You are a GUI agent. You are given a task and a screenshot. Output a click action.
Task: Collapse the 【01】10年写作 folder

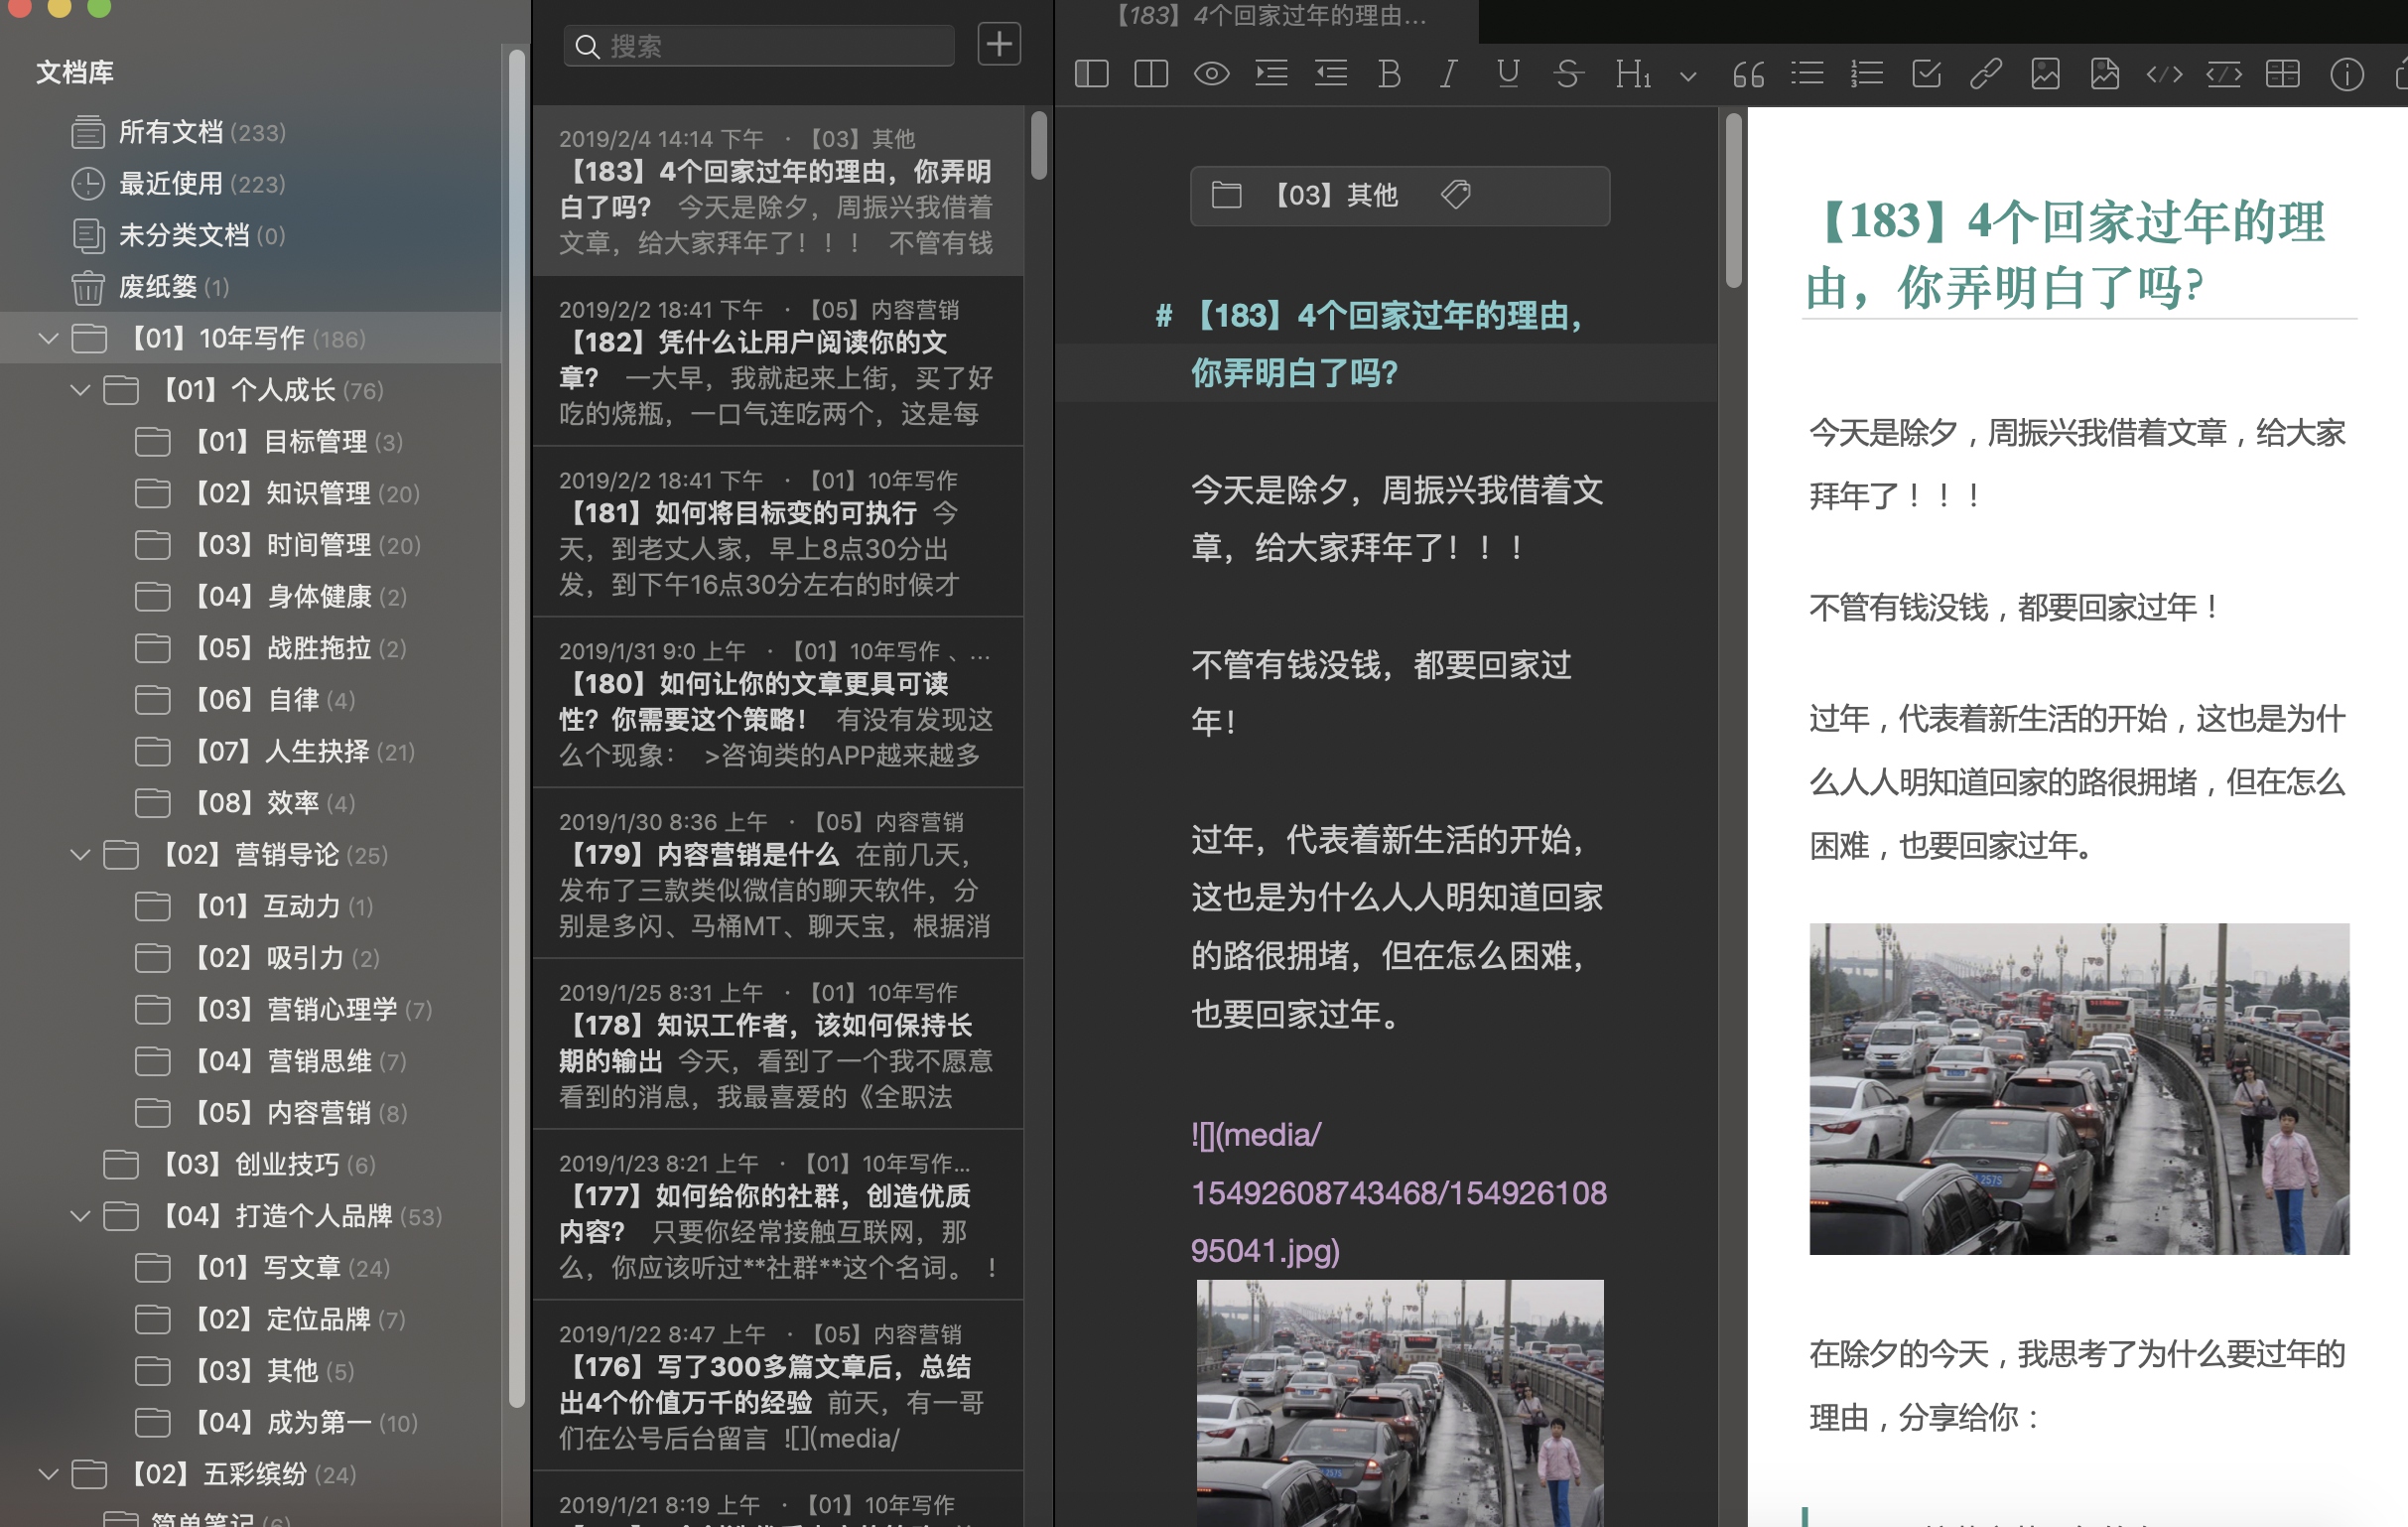(48, 339)
